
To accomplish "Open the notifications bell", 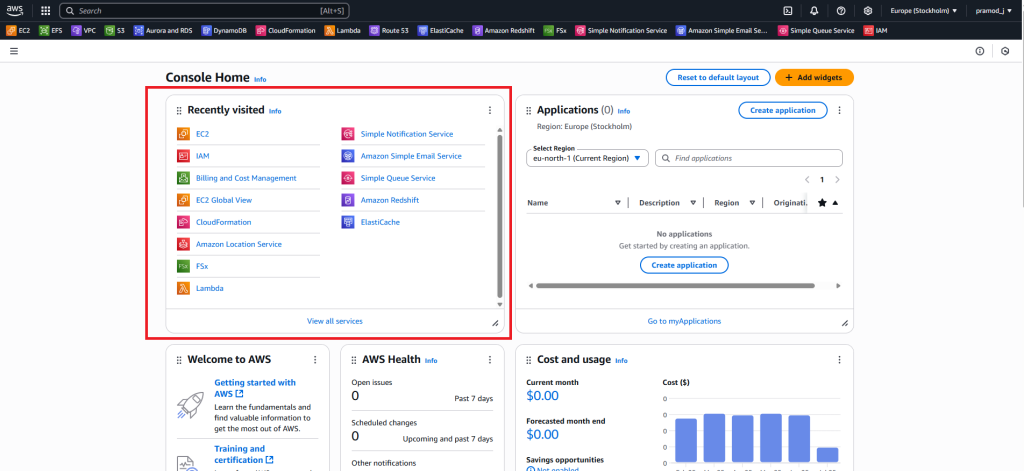I will [x=814, y=10].
